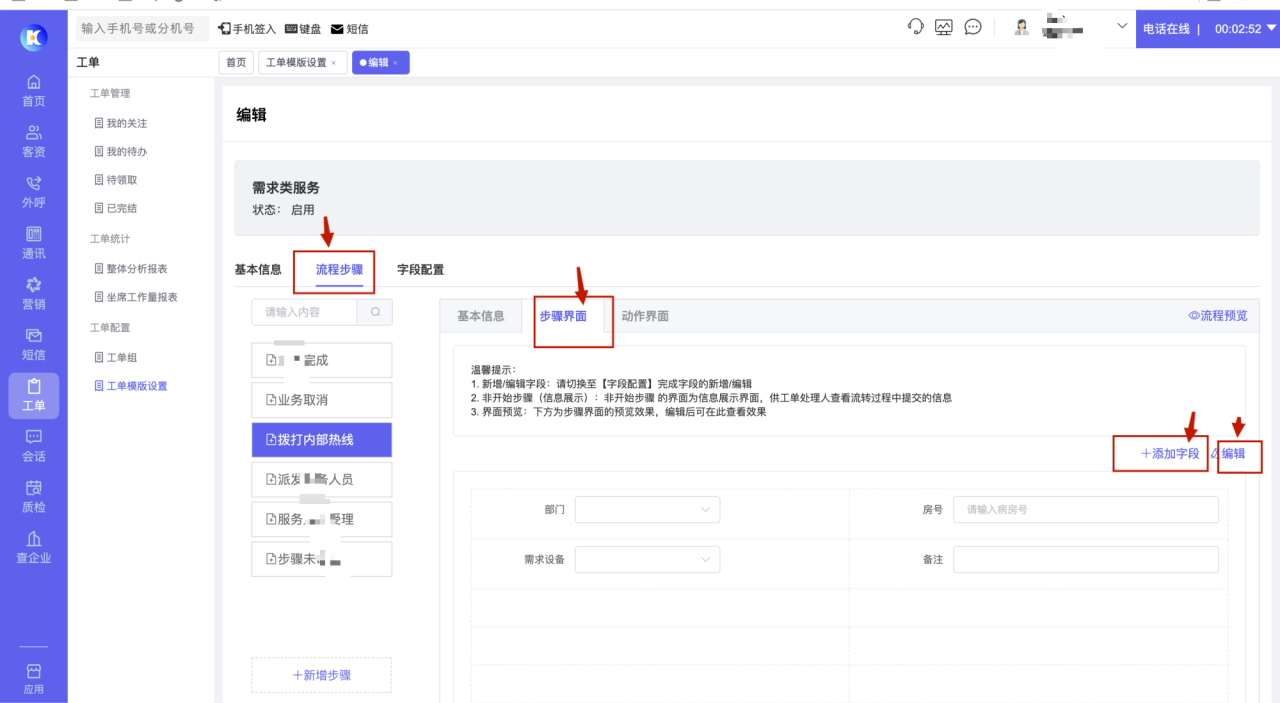Screen dimensions: 1280x703
Task: Click 流程预览 eye icon link
Action: (x=1217, y=316)
